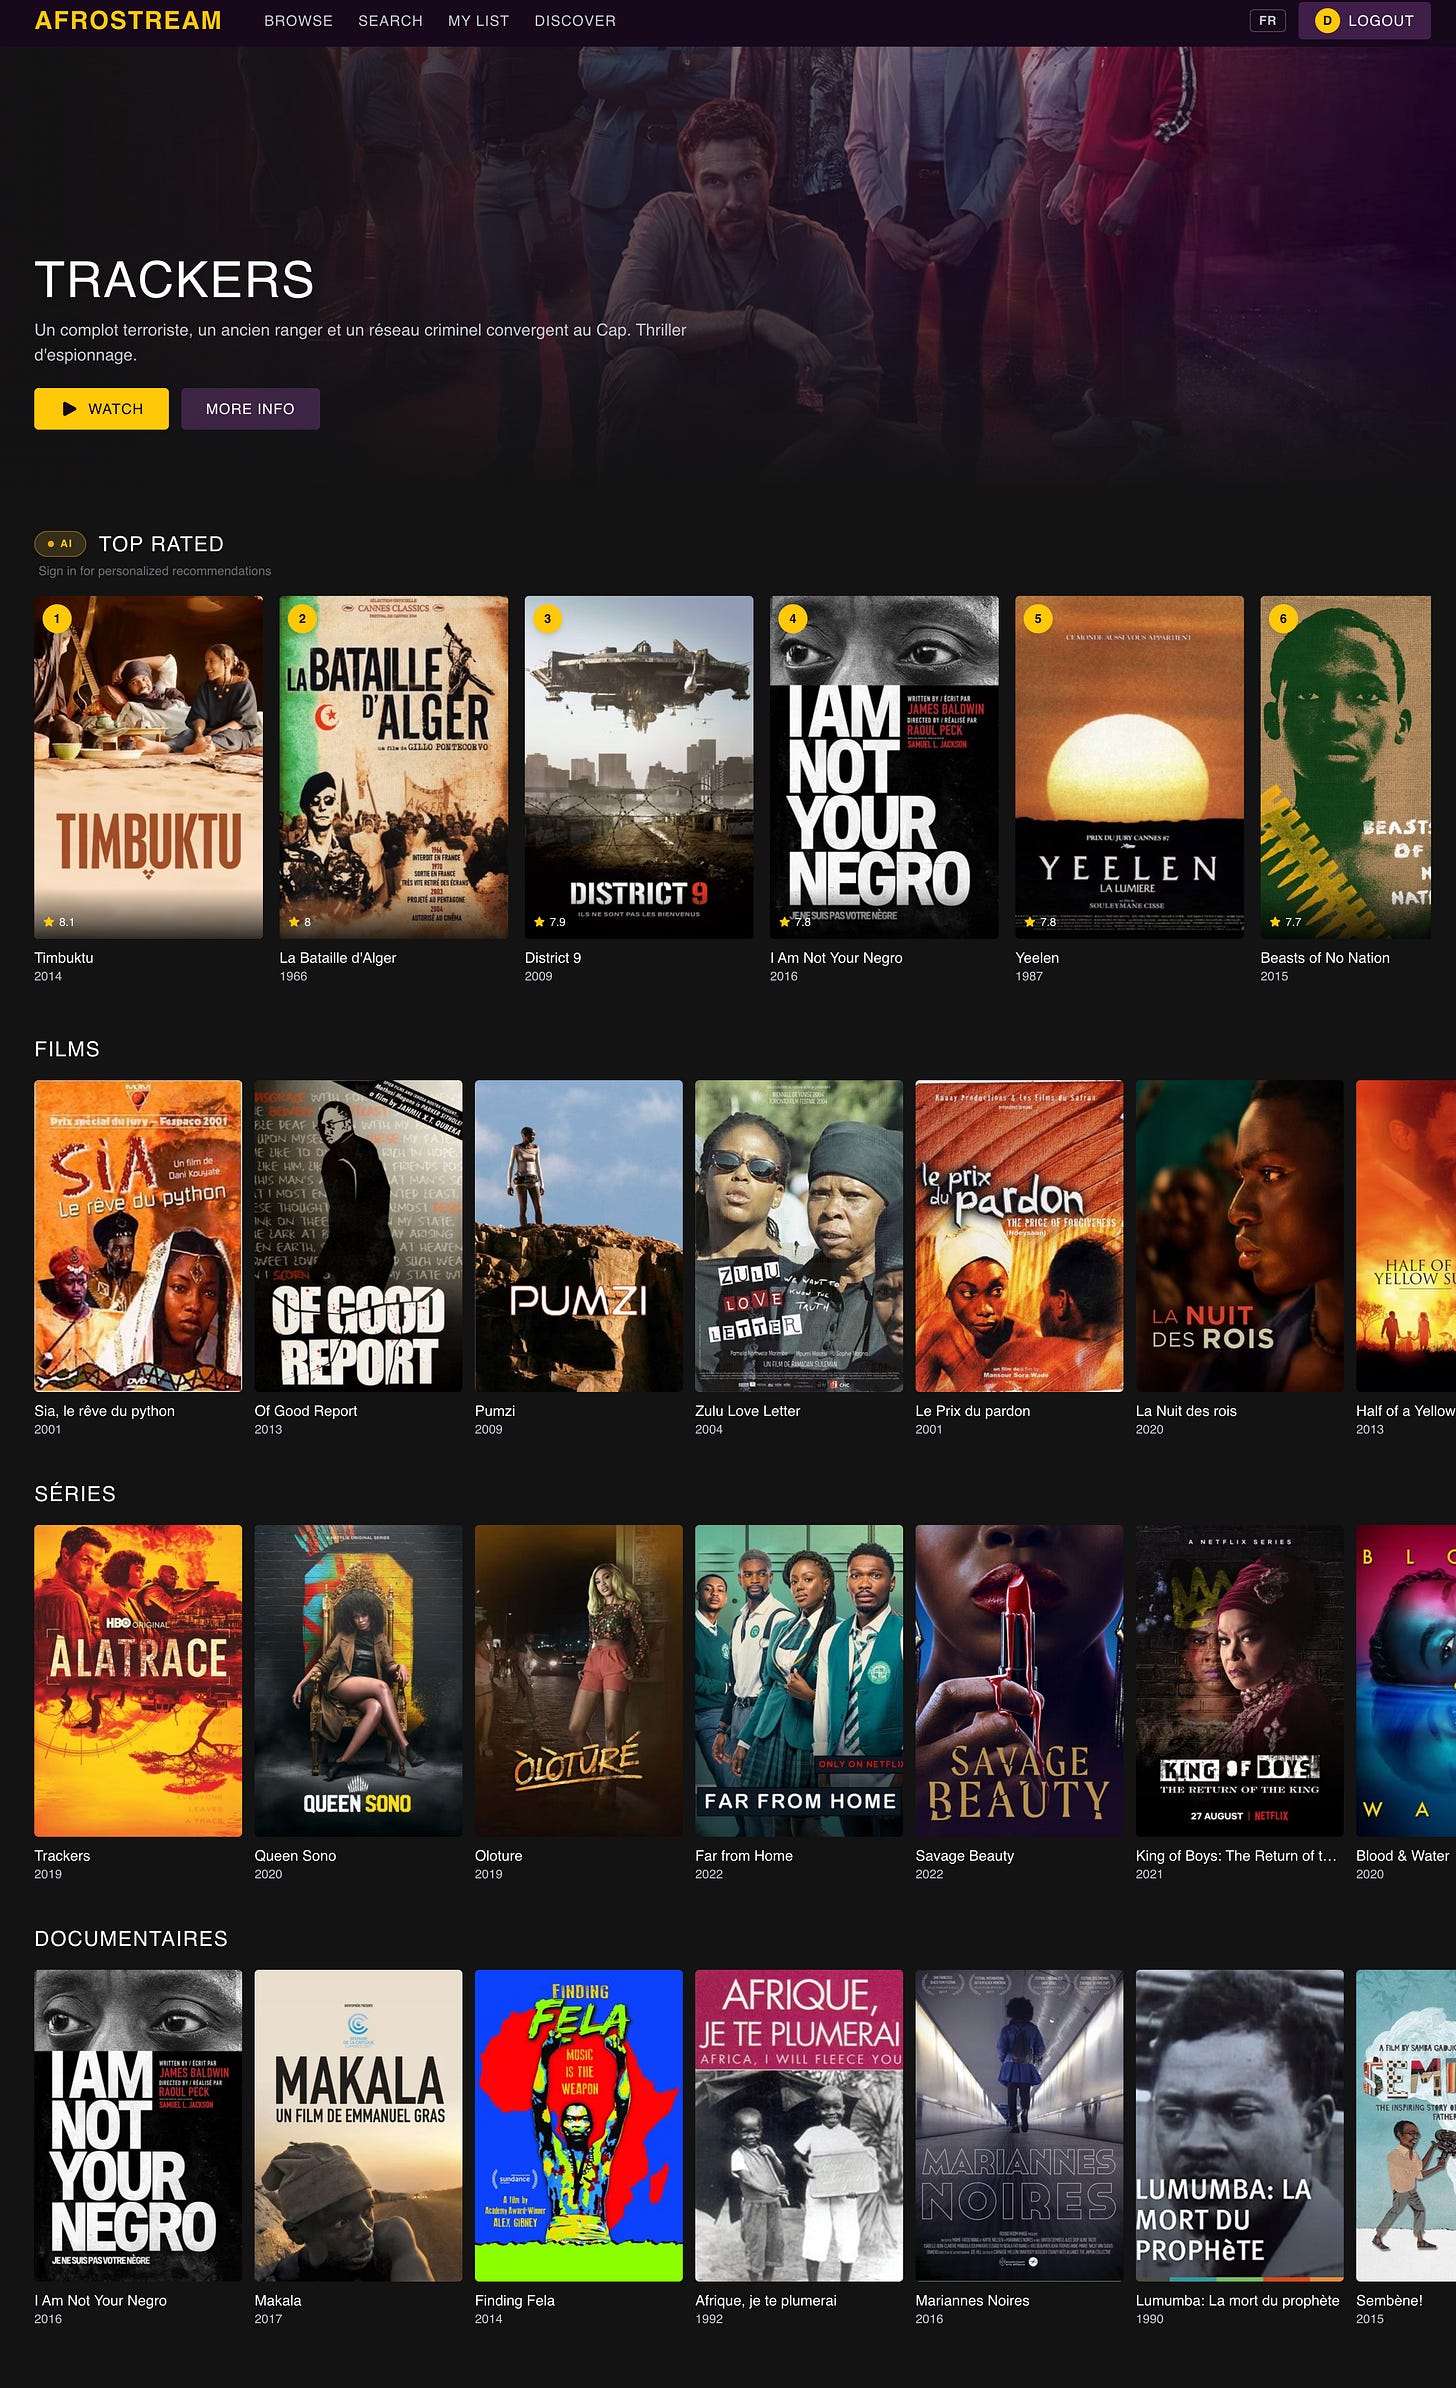Open the Mariannes Noires poster

pyautogui.click(x=1019, y=2125)
